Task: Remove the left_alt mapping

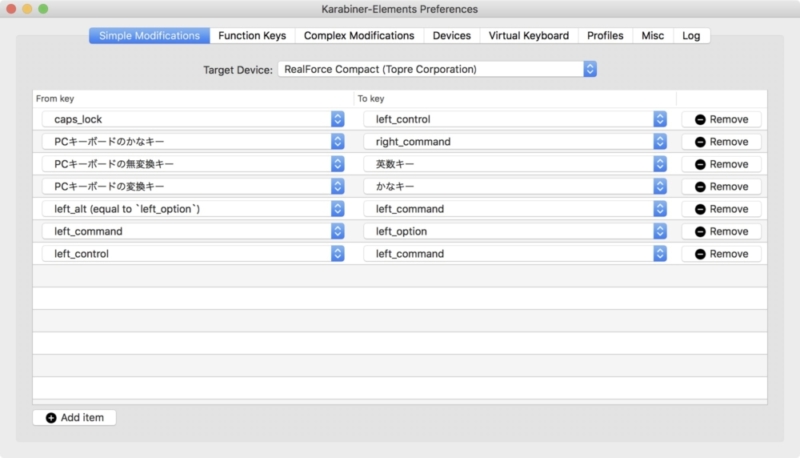Action: [721, 209]
